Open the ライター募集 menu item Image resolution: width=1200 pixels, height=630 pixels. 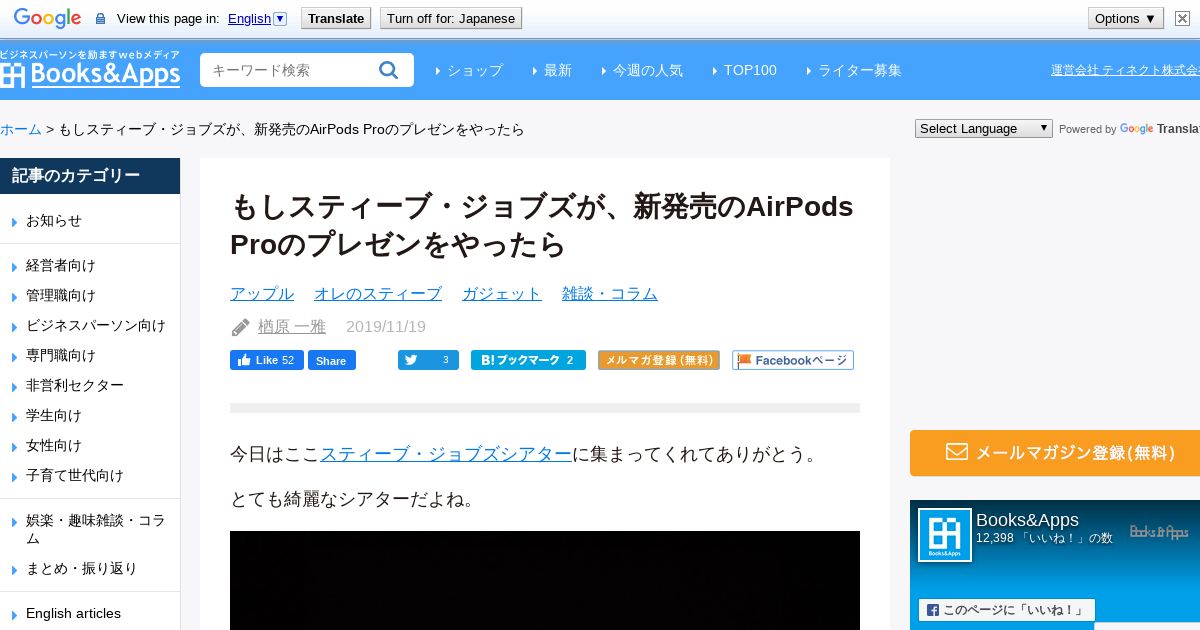pyautogui.click(x=854, y=70)
